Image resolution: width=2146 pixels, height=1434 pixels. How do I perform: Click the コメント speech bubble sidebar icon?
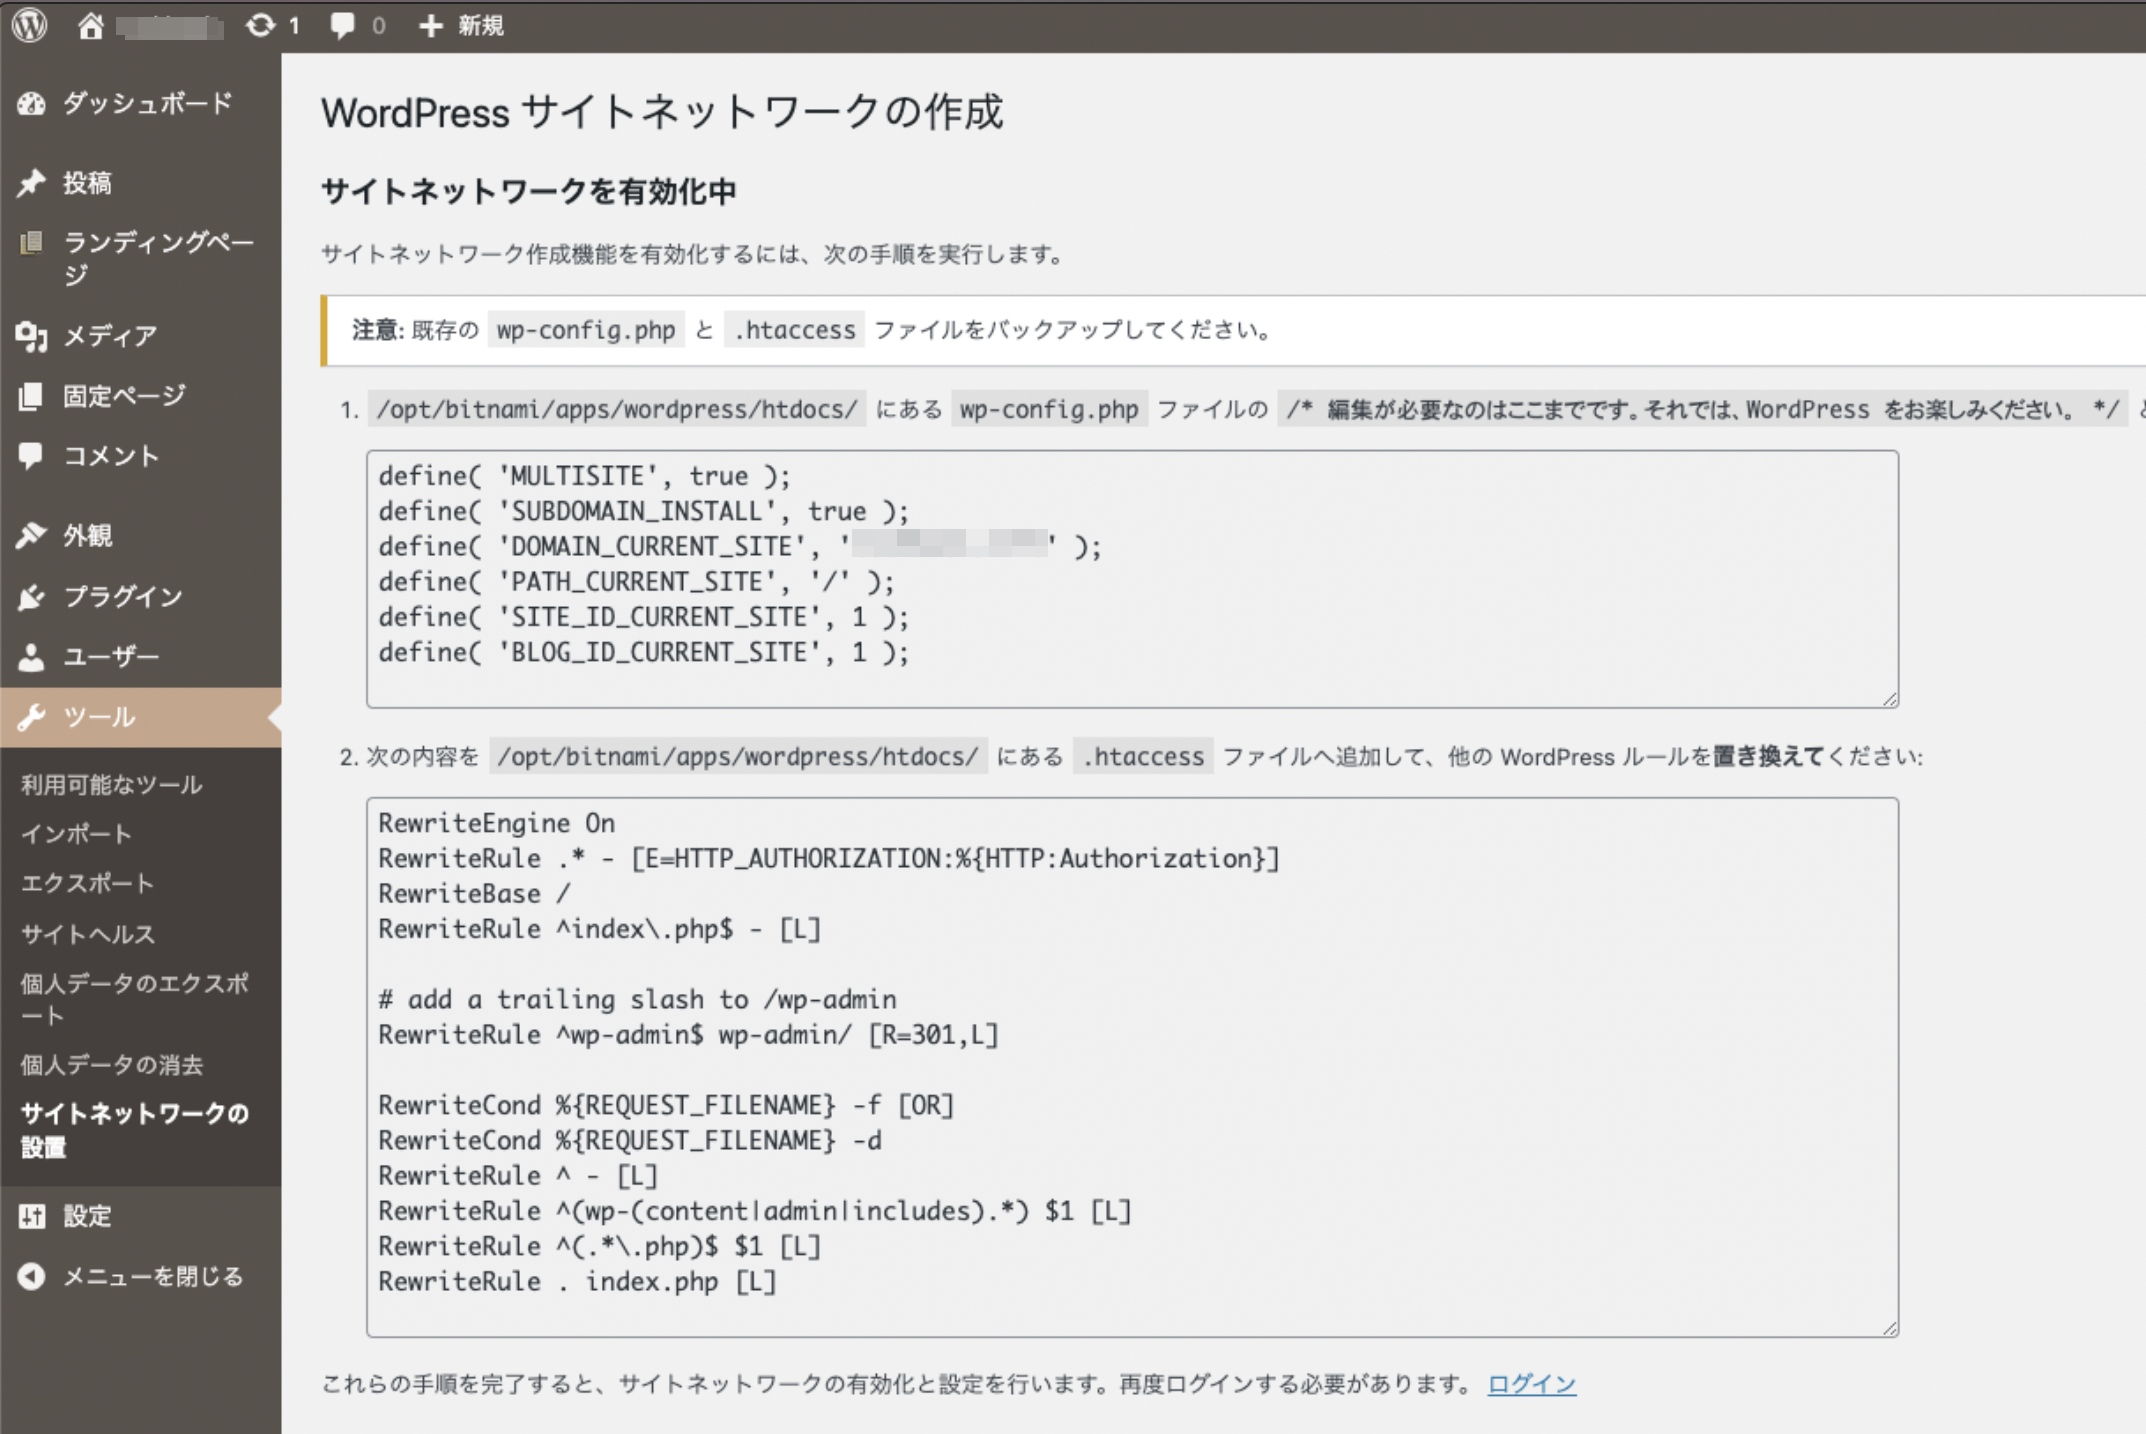(x=31, y=457)
